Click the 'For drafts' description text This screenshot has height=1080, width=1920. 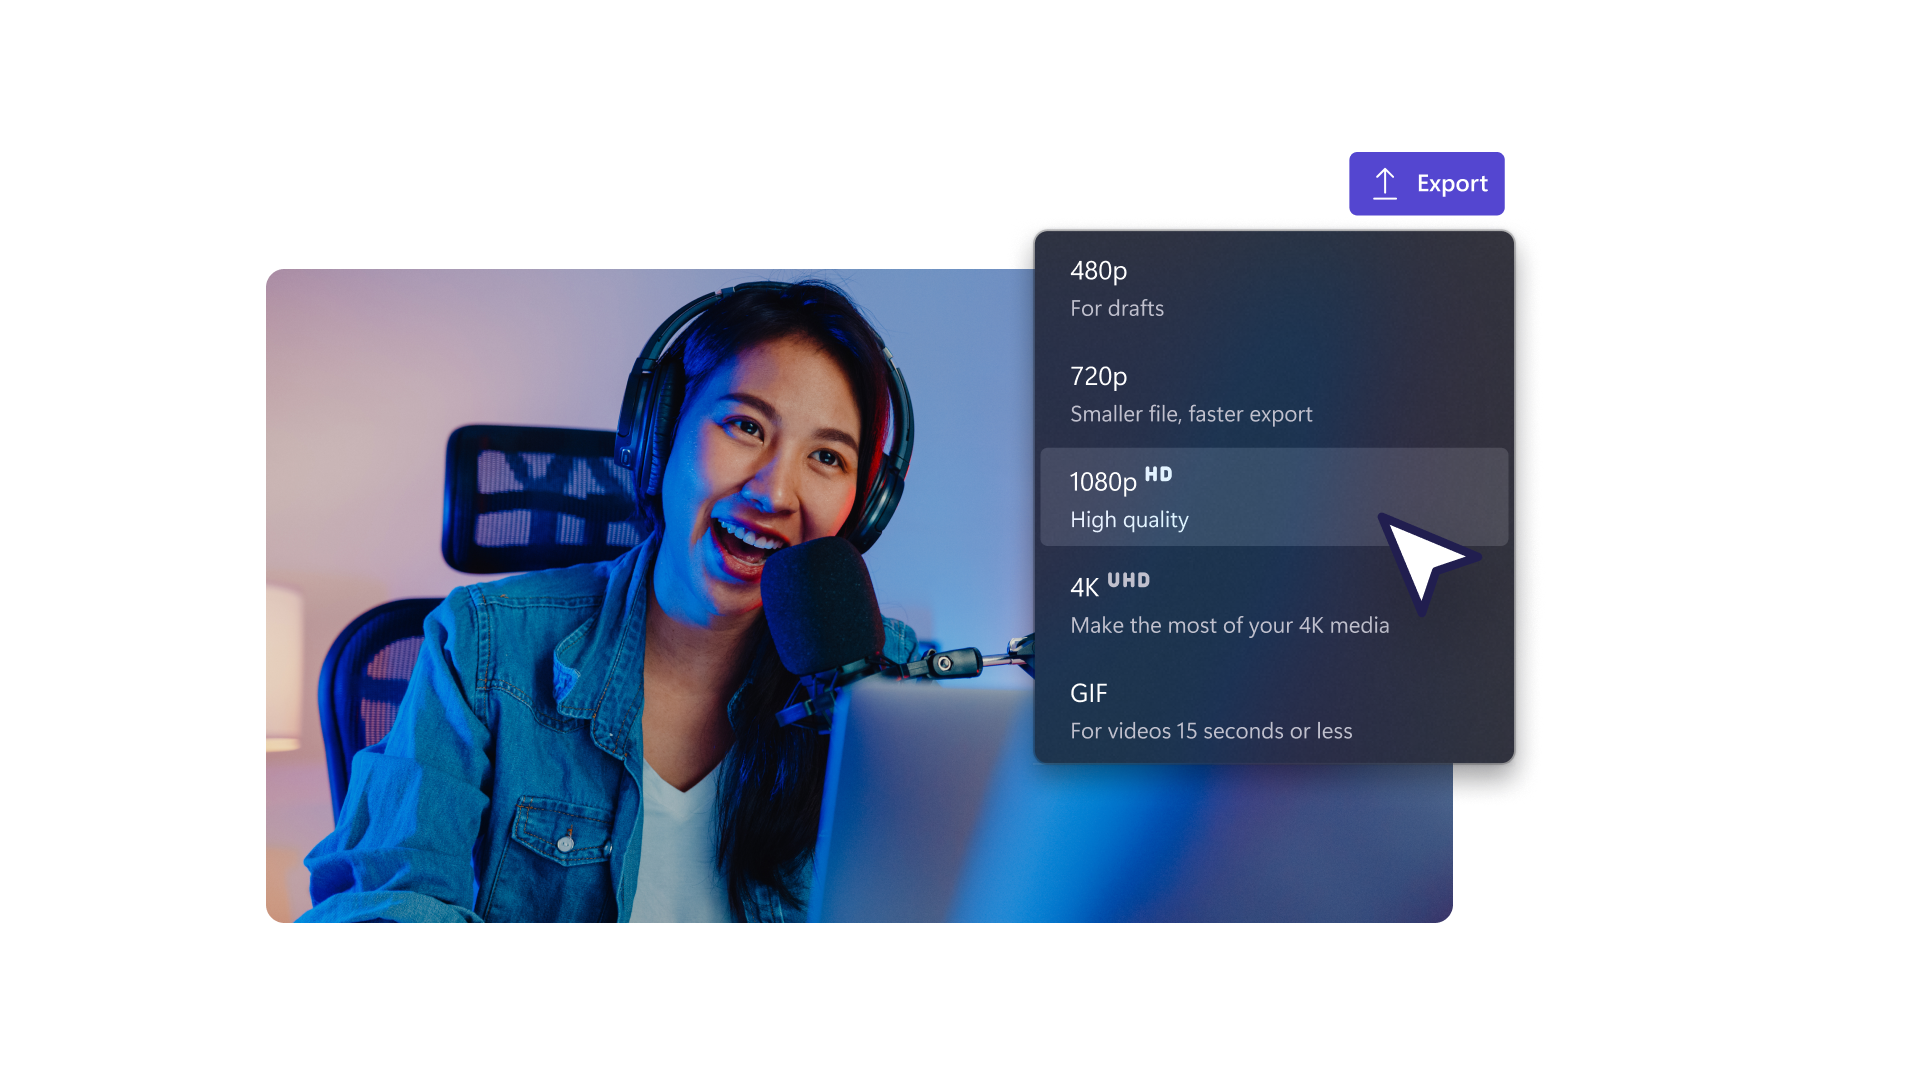pyautogui.click(x=1117, y=308)
